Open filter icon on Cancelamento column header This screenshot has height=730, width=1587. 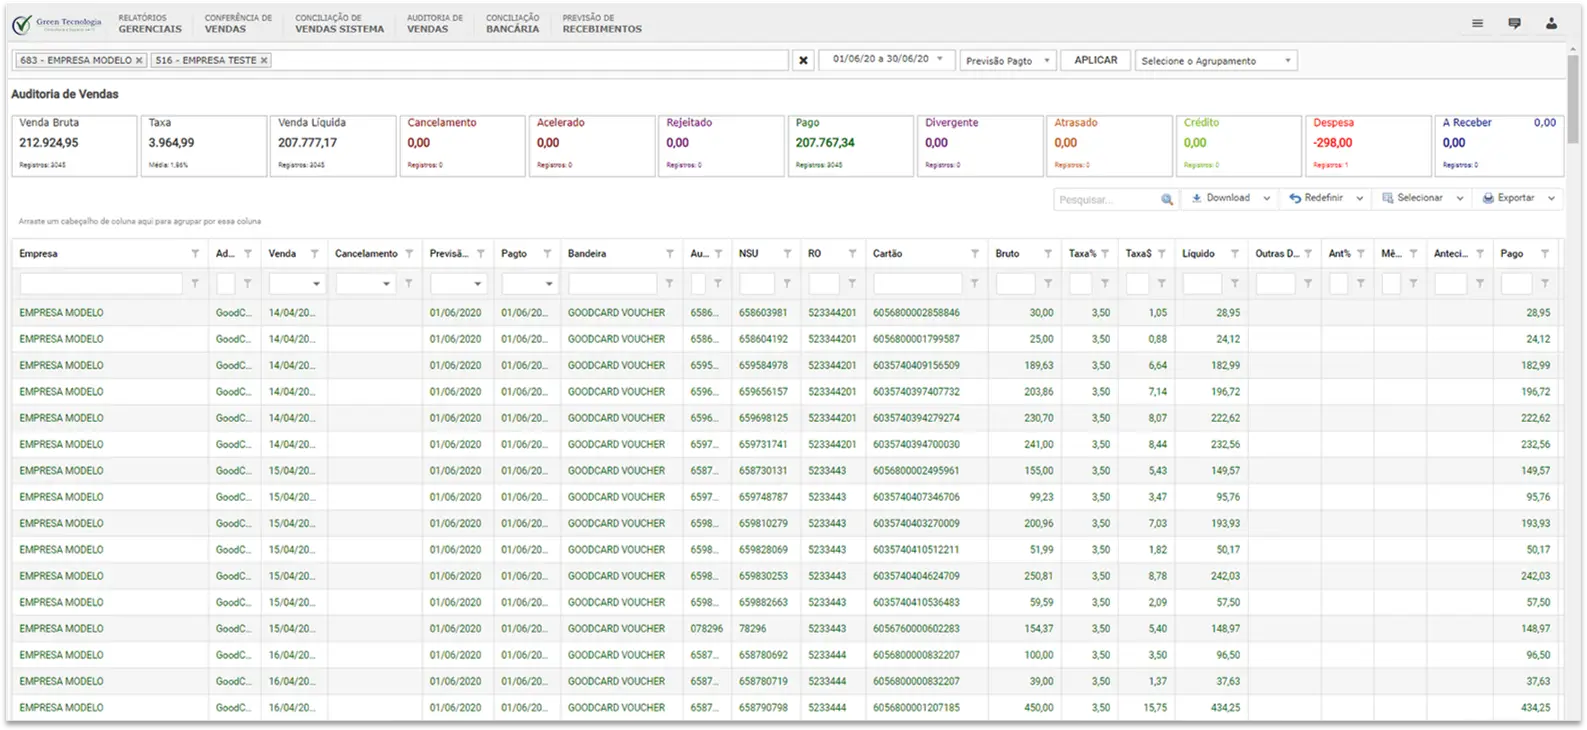coord(409,254)
